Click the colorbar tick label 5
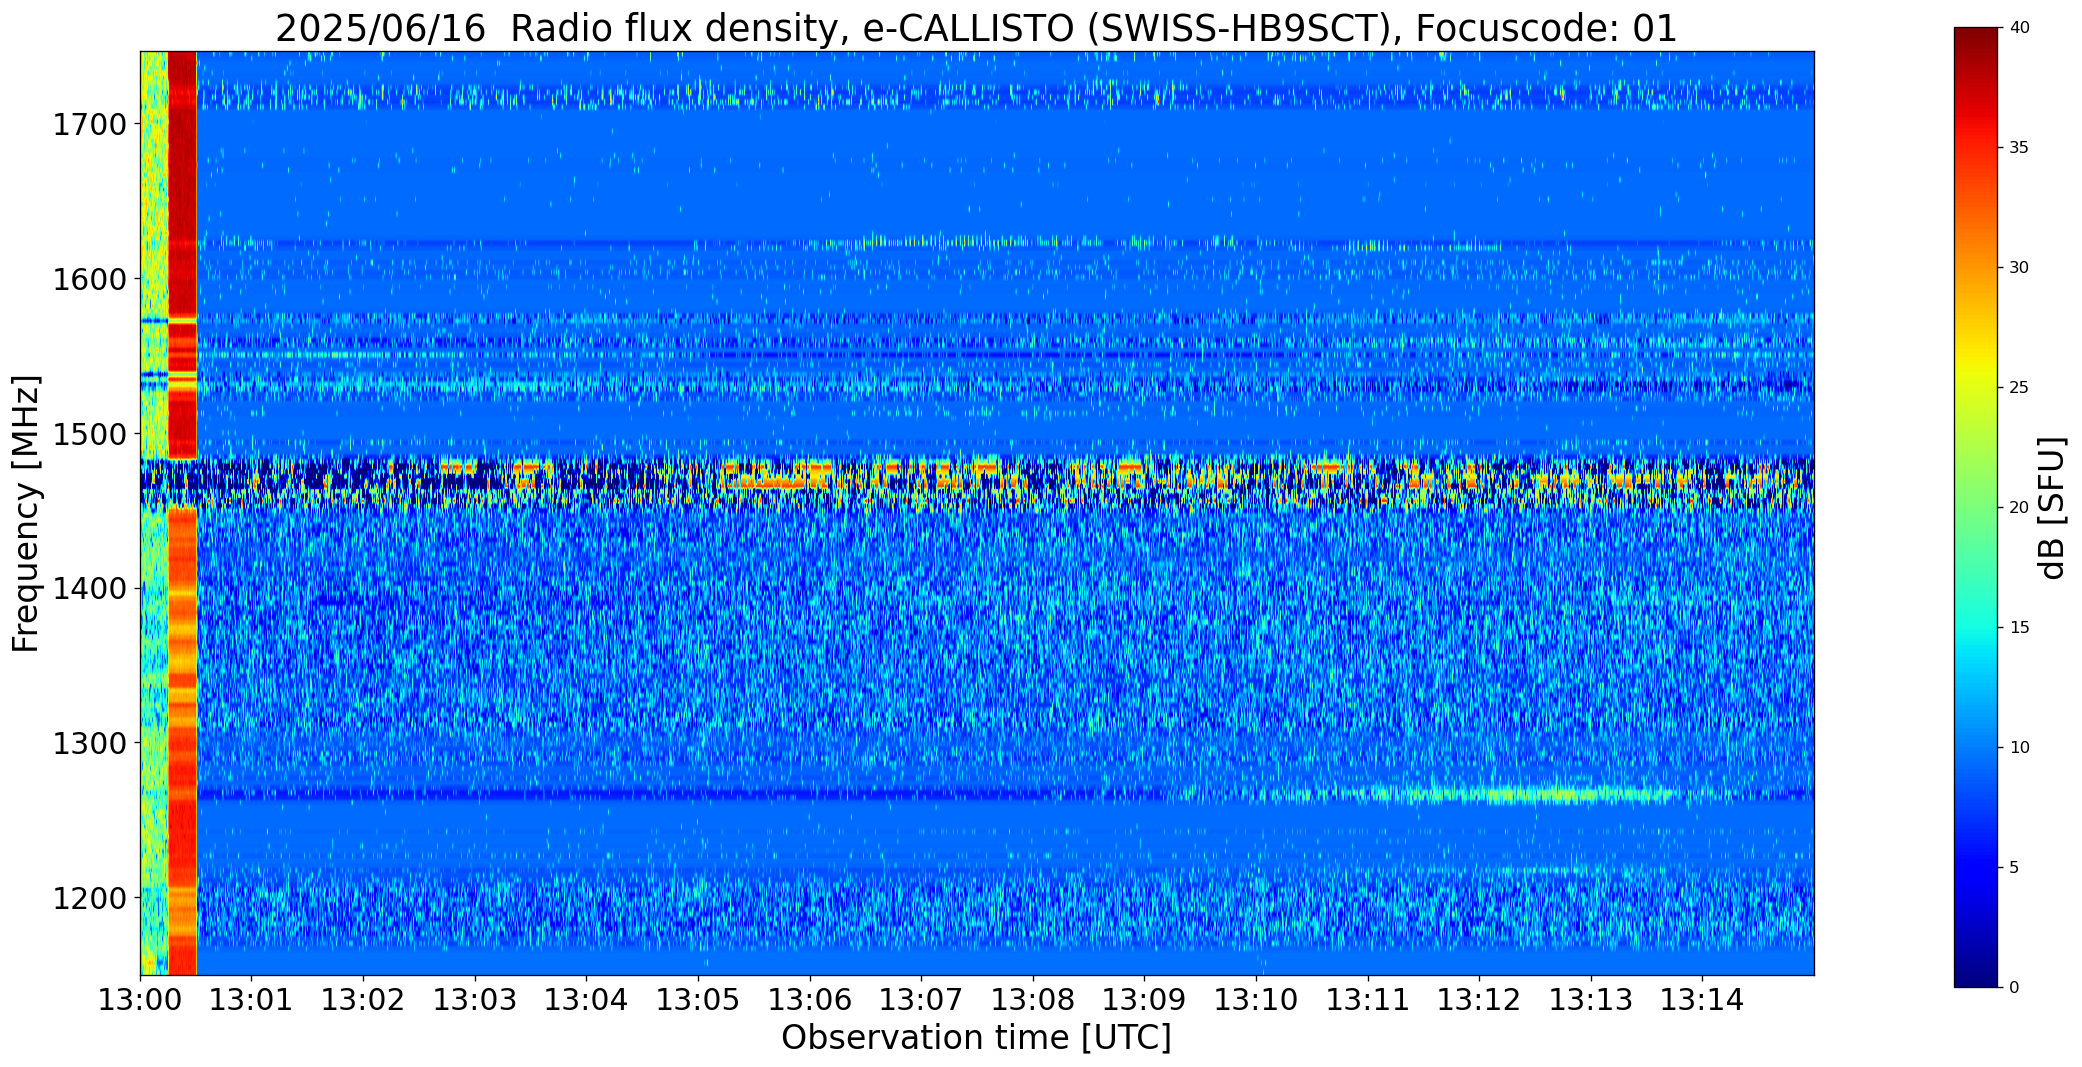The height and width of the screenshot is (1067, 2082). click(x=2014, y=868)
